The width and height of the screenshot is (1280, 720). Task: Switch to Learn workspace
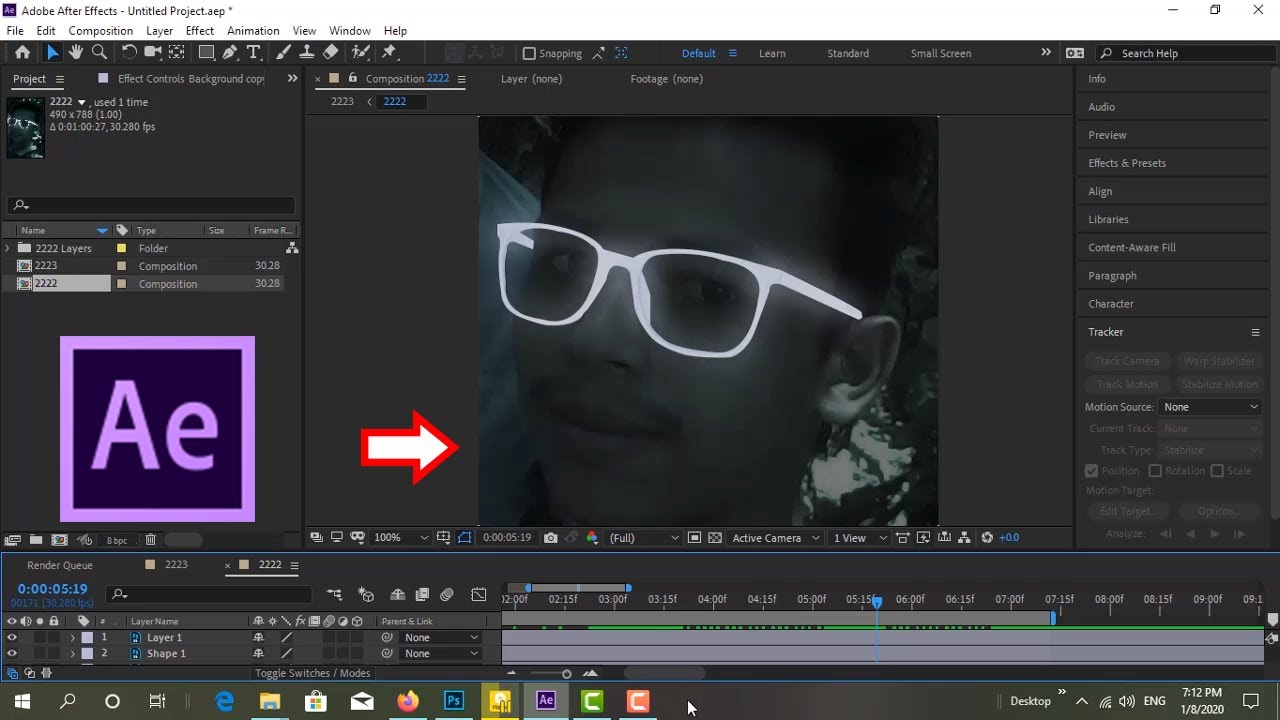click(772, 54)
